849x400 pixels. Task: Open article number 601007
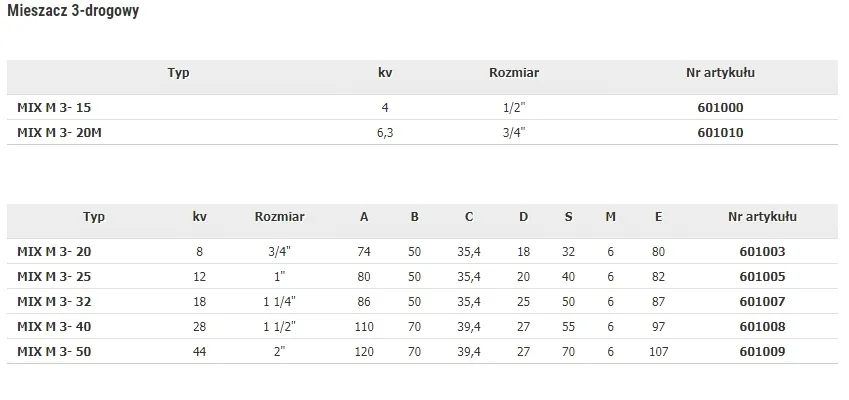[x=762, y=301]
